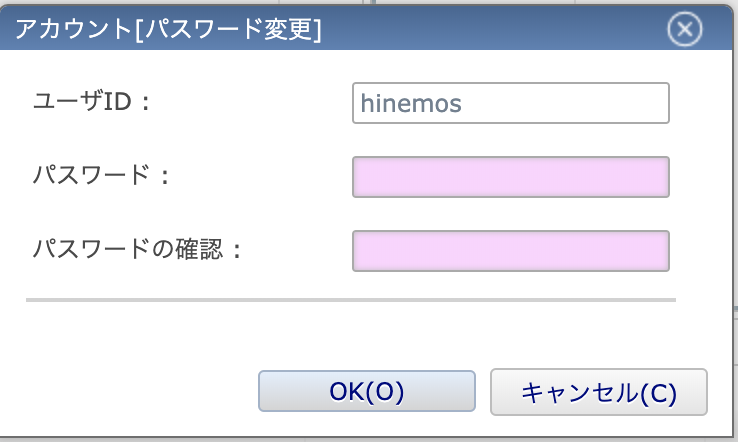738x442 pixels.
Task: Select the second pink confirmation box
Action: pos(511,251)
